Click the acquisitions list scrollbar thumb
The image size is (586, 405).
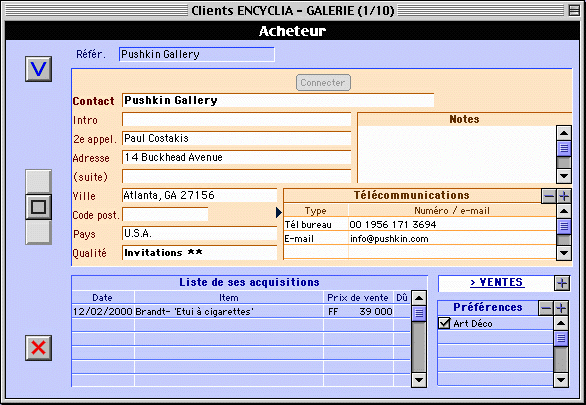pos(419,313)
